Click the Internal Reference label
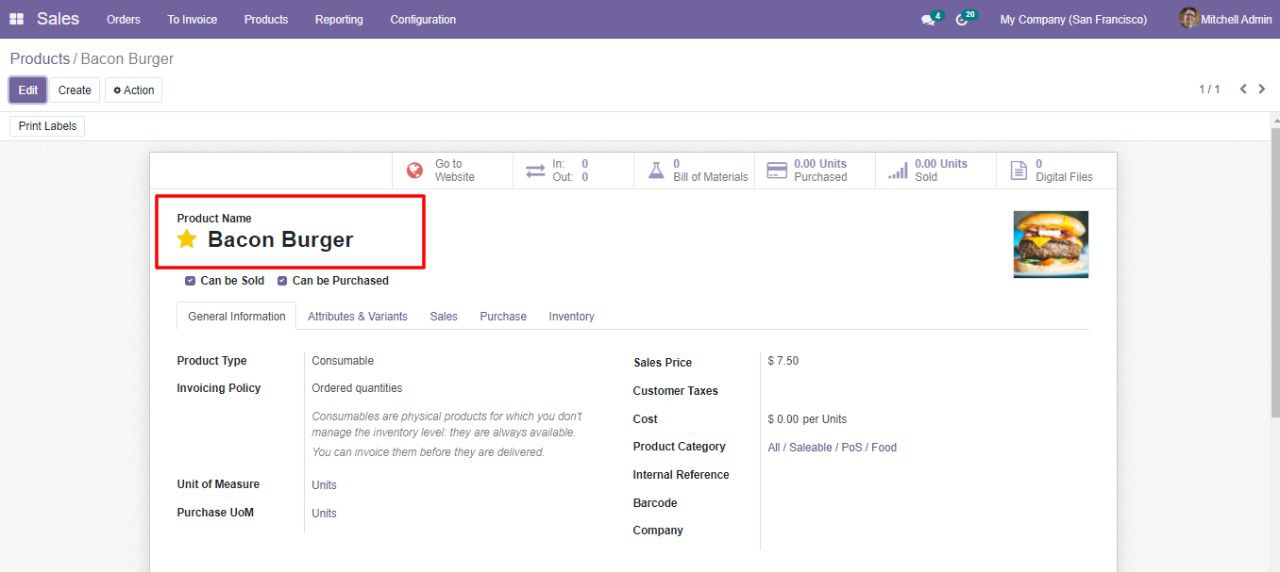The height and width of the screenshot is (572, 1280). click(x=681, y=475)
